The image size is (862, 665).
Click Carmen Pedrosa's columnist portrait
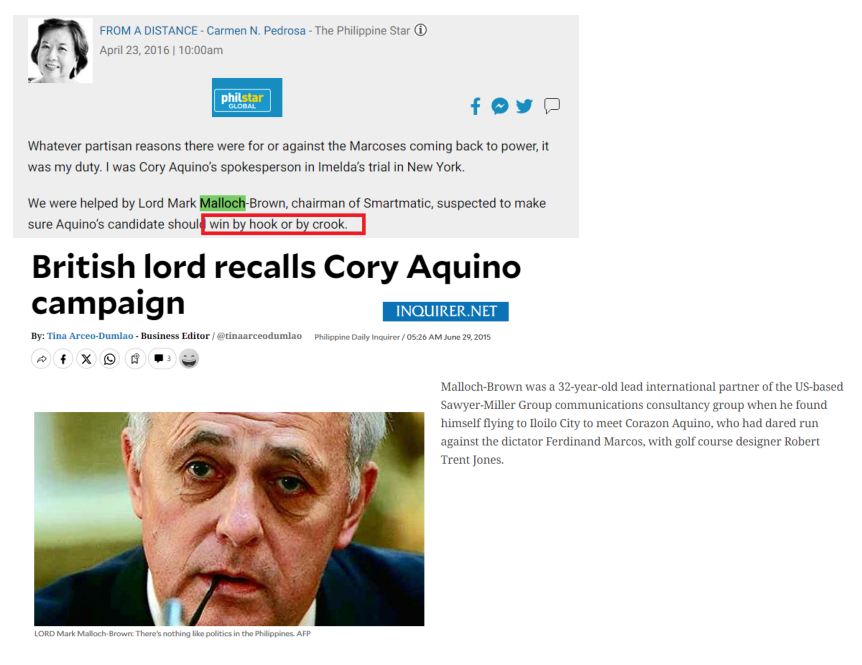(x=60, y=50)
